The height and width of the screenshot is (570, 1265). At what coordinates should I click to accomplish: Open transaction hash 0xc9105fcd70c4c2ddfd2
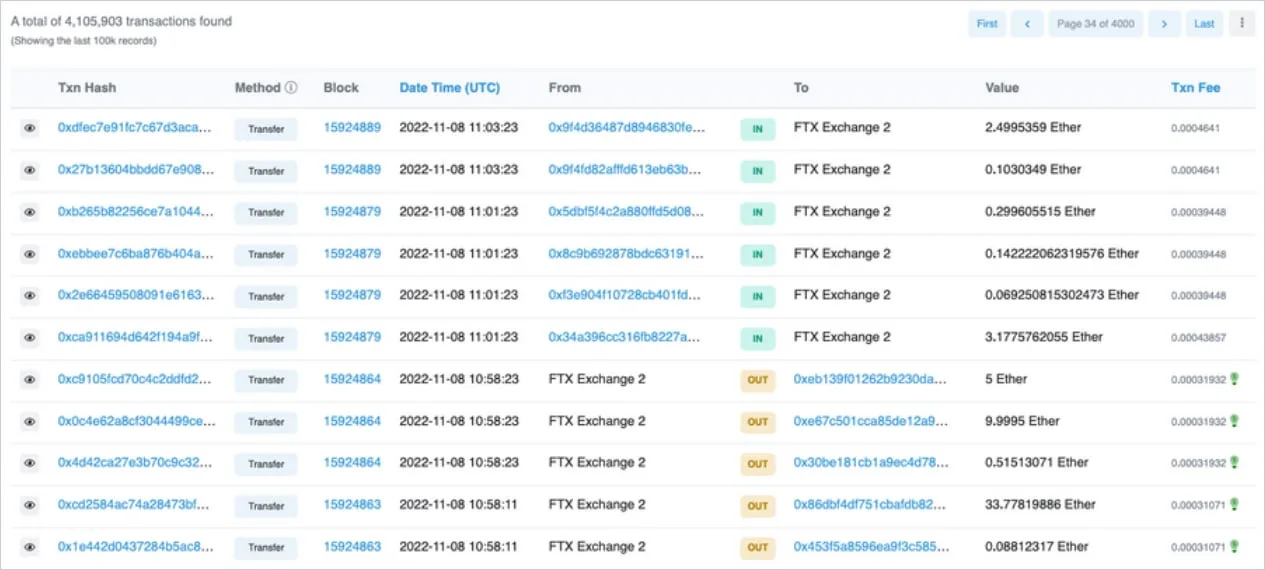click(x=136, y=379)
